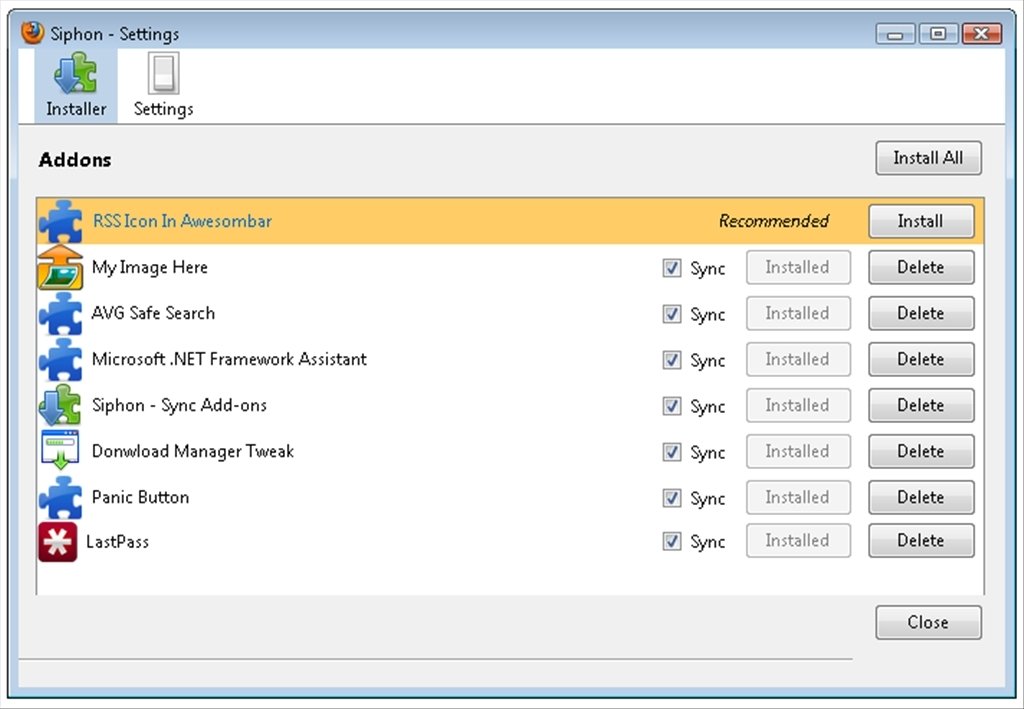Install RSS Icon In Awesombar

[921, 221]
